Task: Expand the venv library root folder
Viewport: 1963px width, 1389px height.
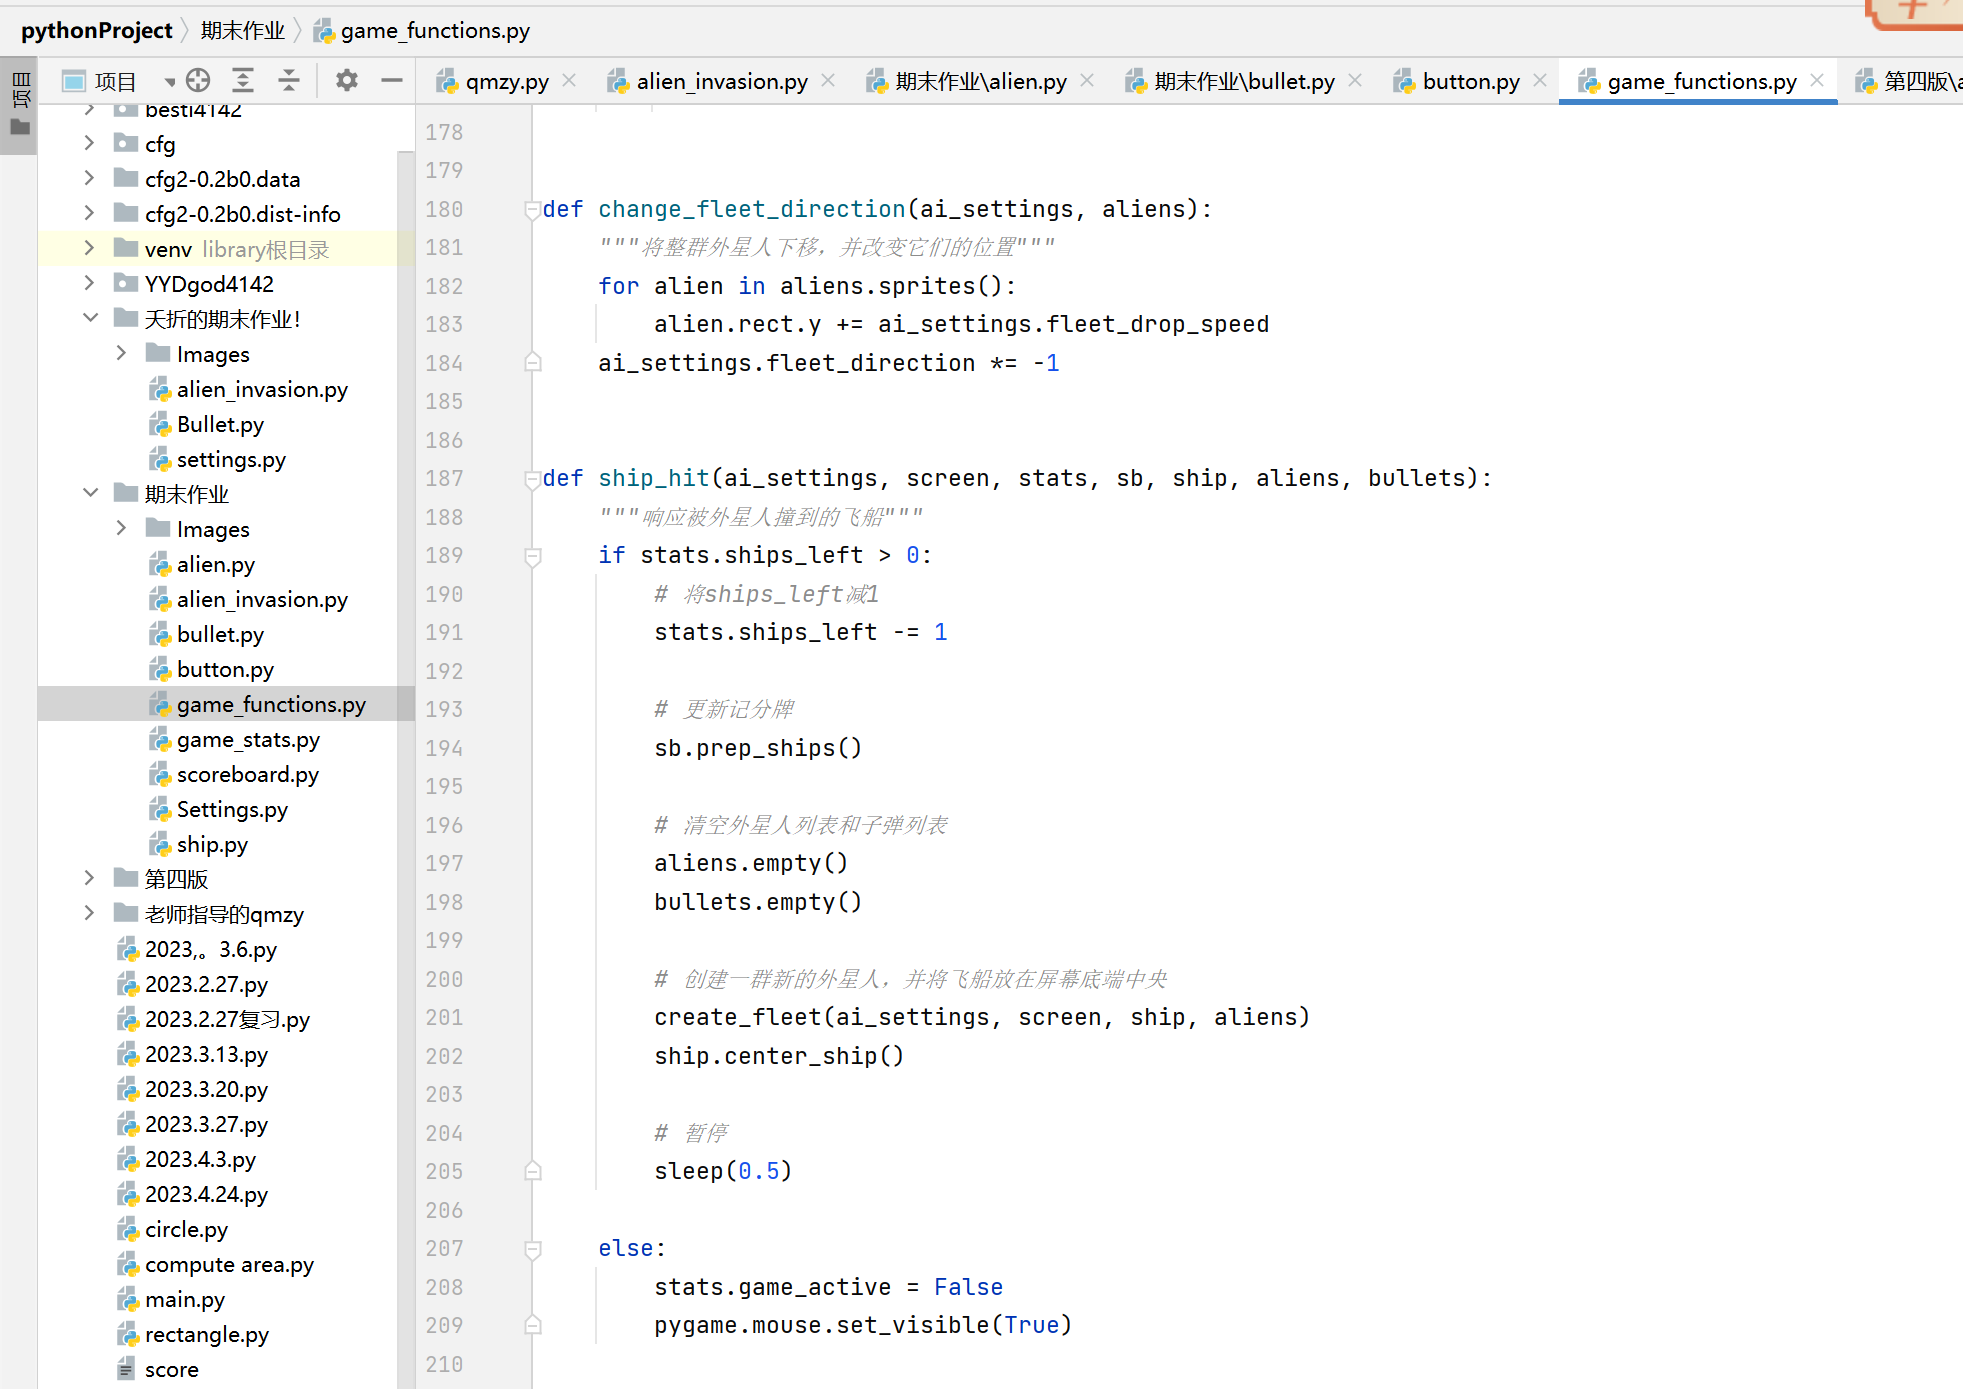Action: coord(89,248)
